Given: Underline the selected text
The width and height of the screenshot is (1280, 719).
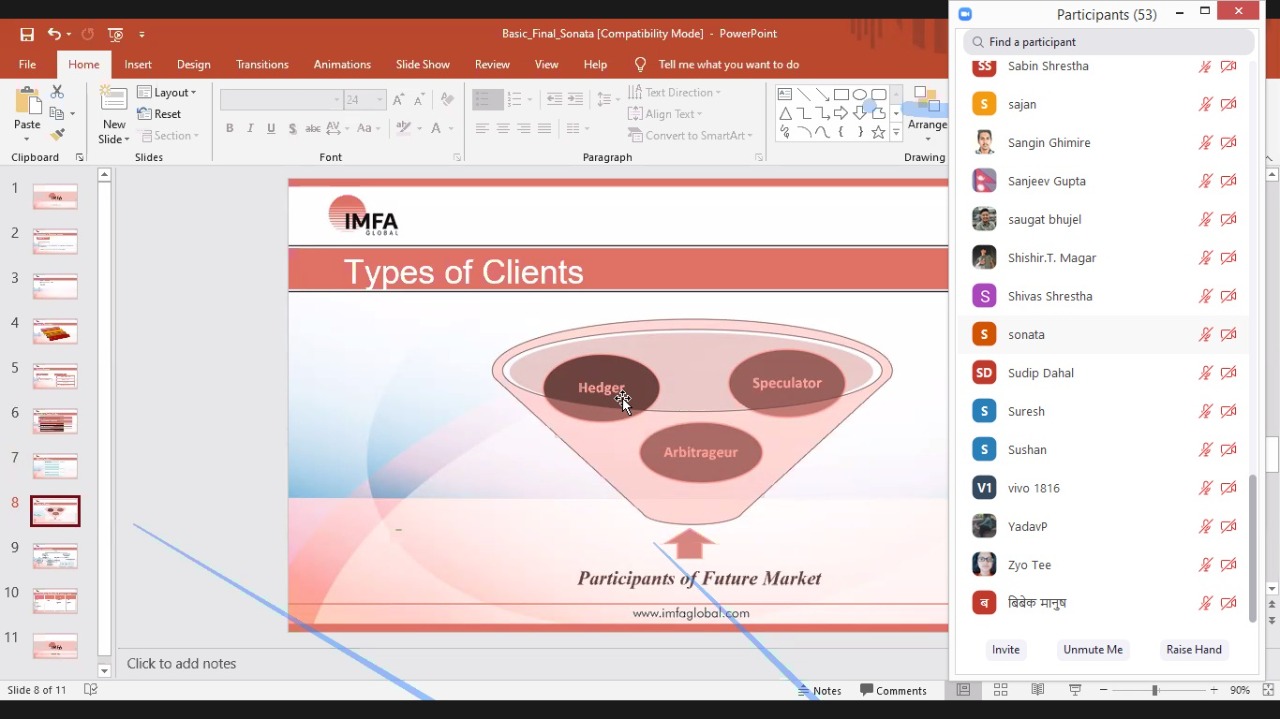Looking at the screenshot, I should point(271,128).
